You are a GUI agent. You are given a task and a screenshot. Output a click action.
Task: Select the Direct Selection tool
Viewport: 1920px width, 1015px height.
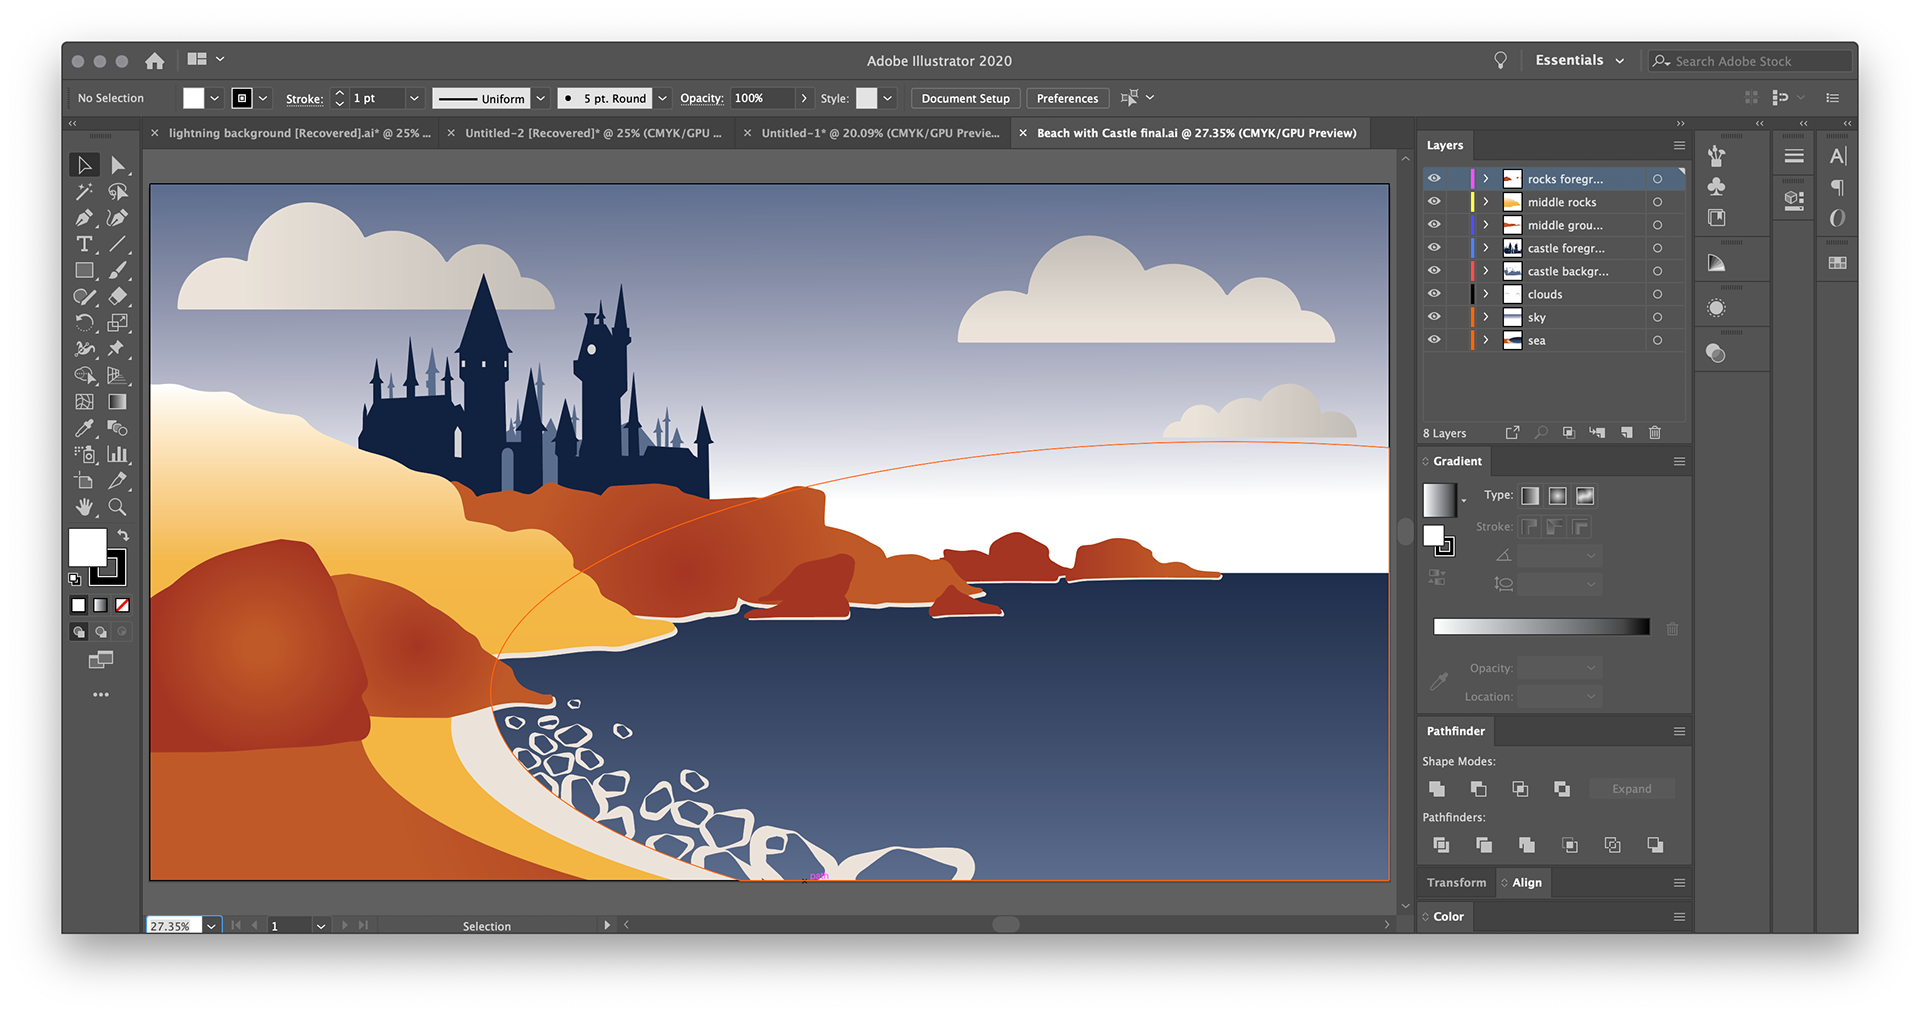[x=118, y=165]
